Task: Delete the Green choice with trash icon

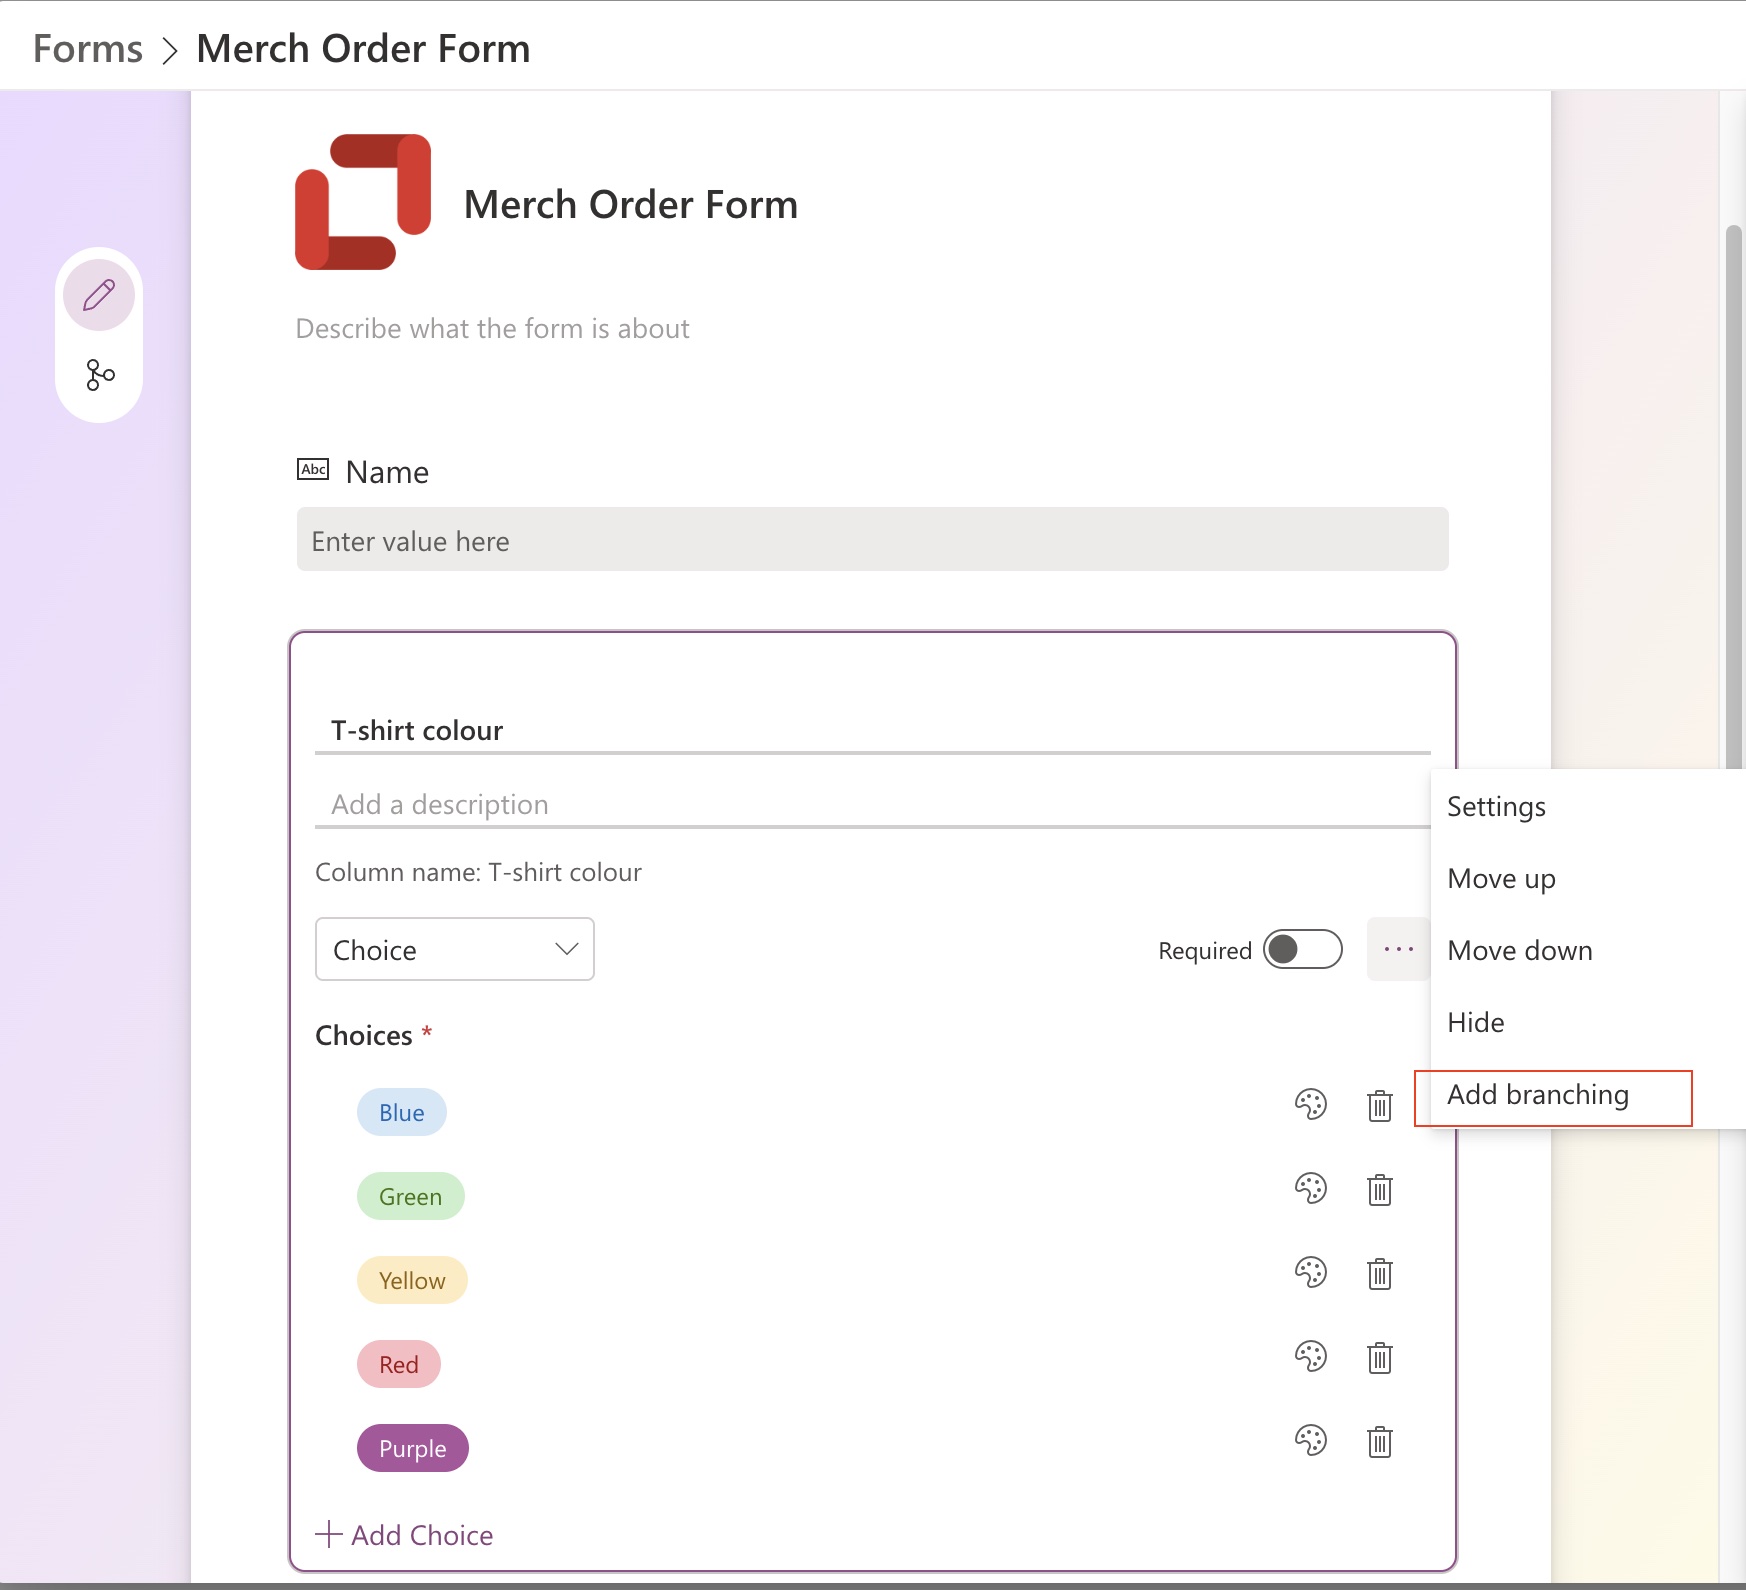Action: tap(1379, 1190)
